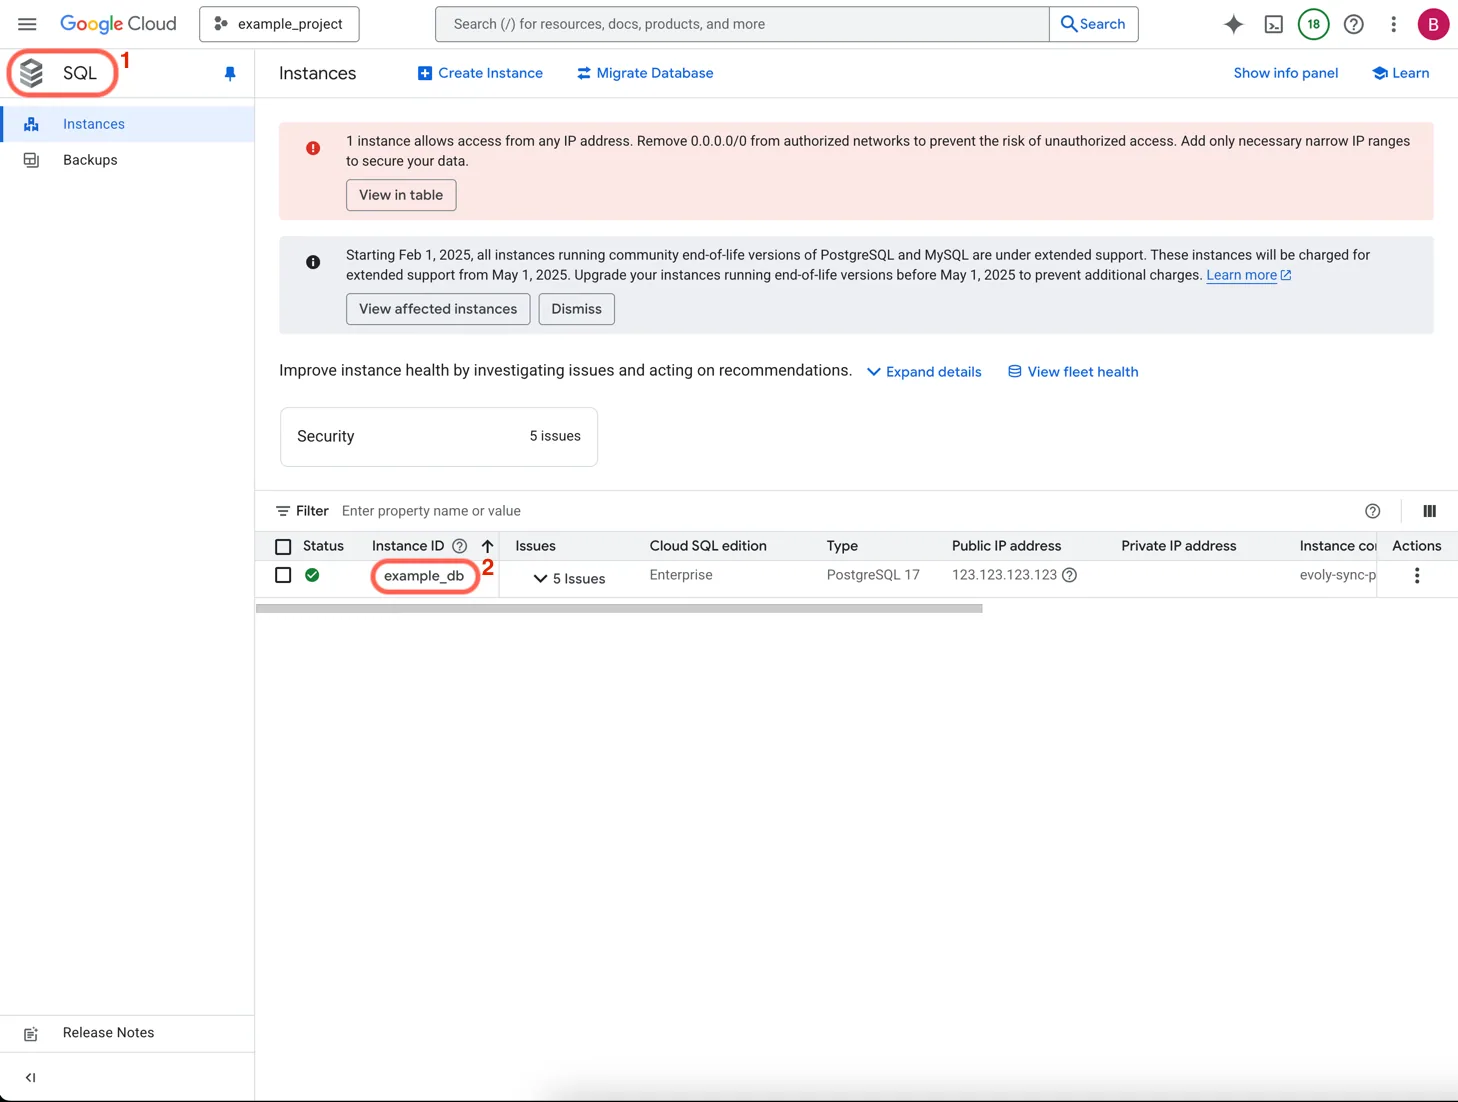
Task: Open the Security 5 issues card
Action: coord(439,437)
